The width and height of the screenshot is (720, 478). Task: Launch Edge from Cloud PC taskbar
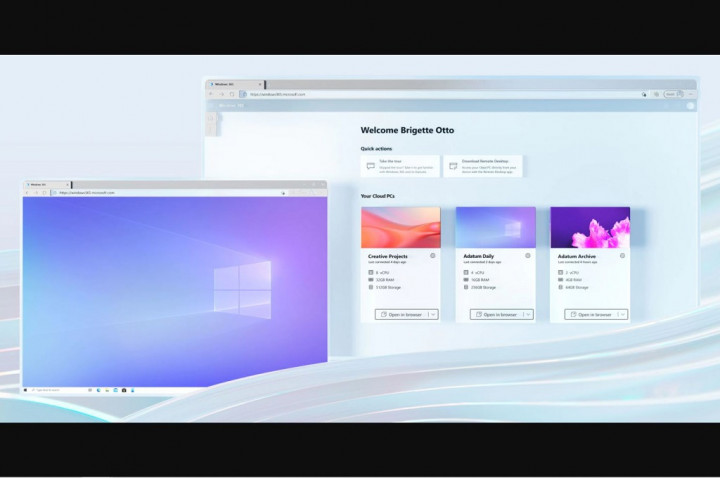pos(99,390)
